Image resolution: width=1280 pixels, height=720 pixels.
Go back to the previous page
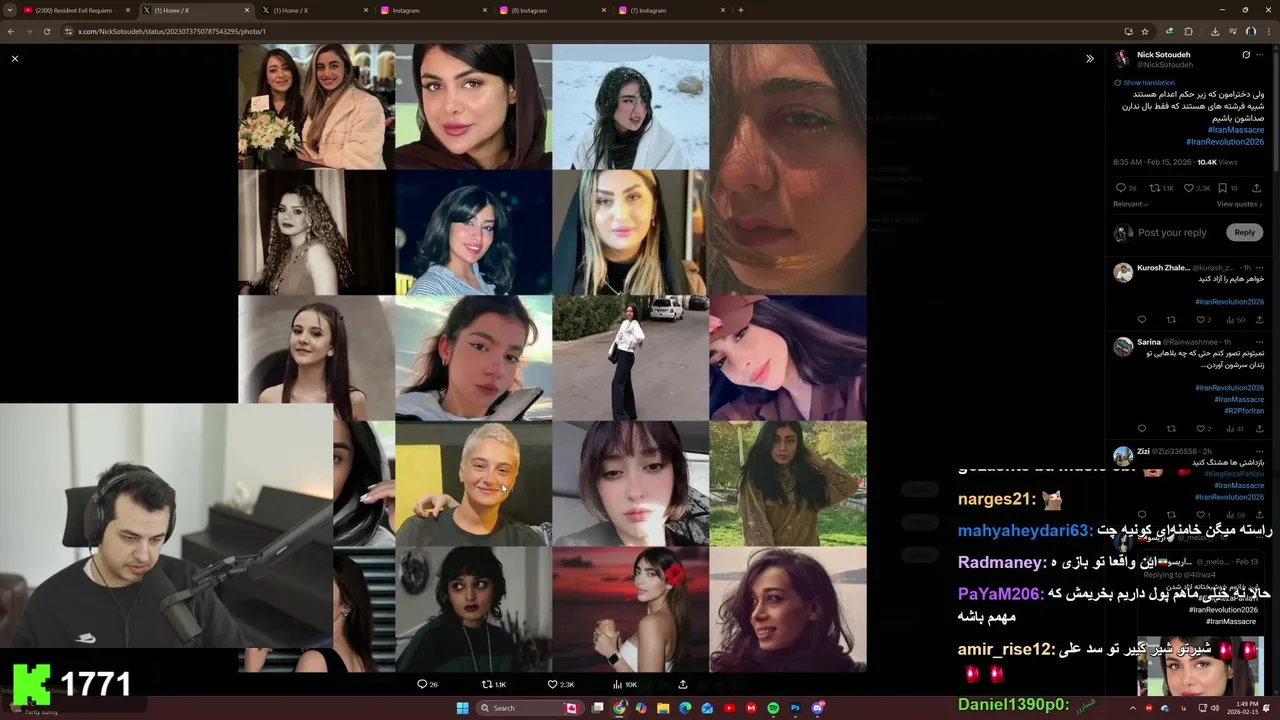click(x=11, y=31)
